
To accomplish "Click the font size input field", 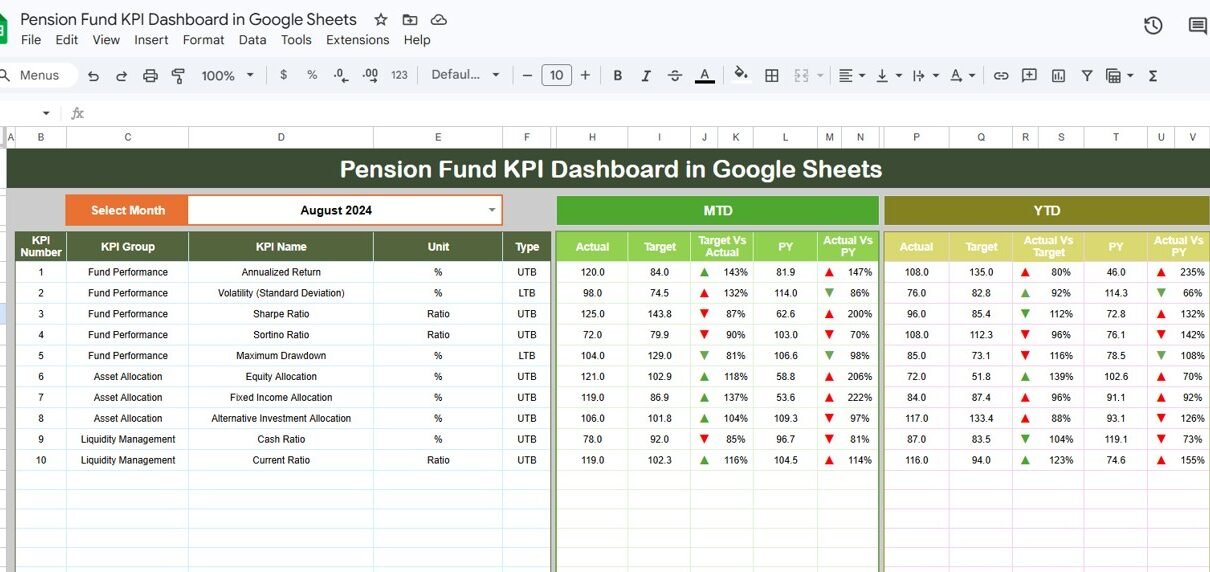I will click(x=556, y=75).
